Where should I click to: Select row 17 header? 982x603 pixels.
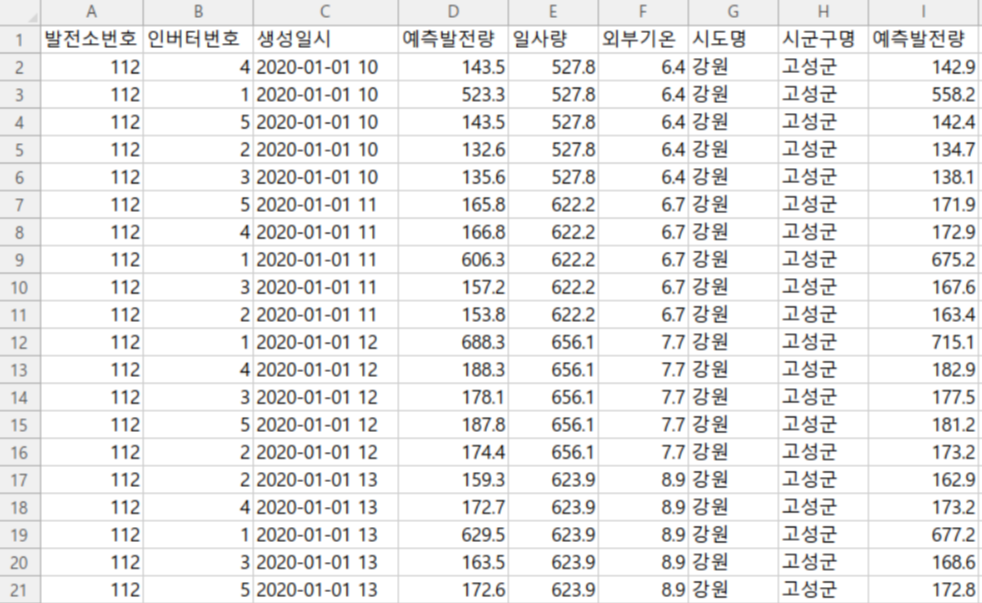click(x=20, y=480)
